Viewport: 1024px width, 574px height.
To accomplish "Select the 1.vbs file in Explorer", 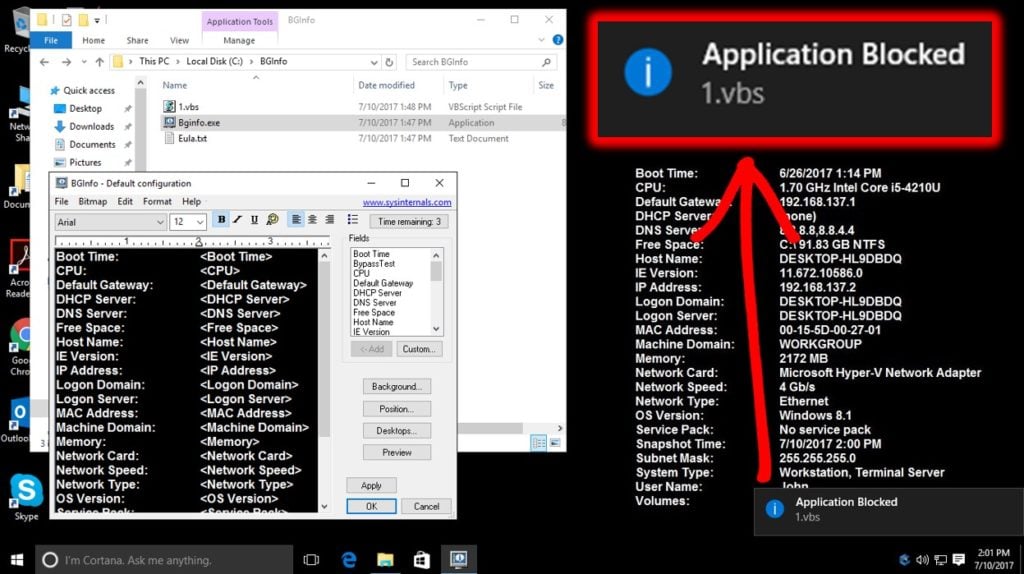I will point(189,106).
